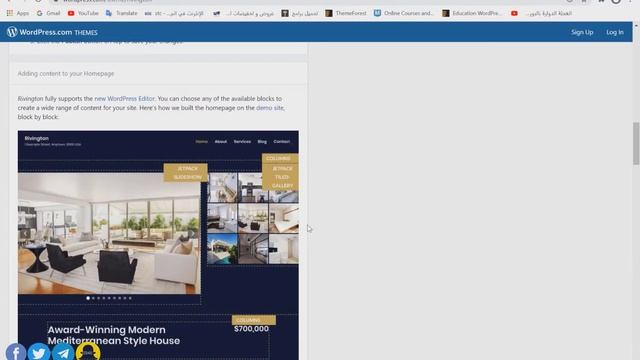Open the Apps bookmark shortcut
This screenshot has height=360, width=640.
[x=18, y=13]
